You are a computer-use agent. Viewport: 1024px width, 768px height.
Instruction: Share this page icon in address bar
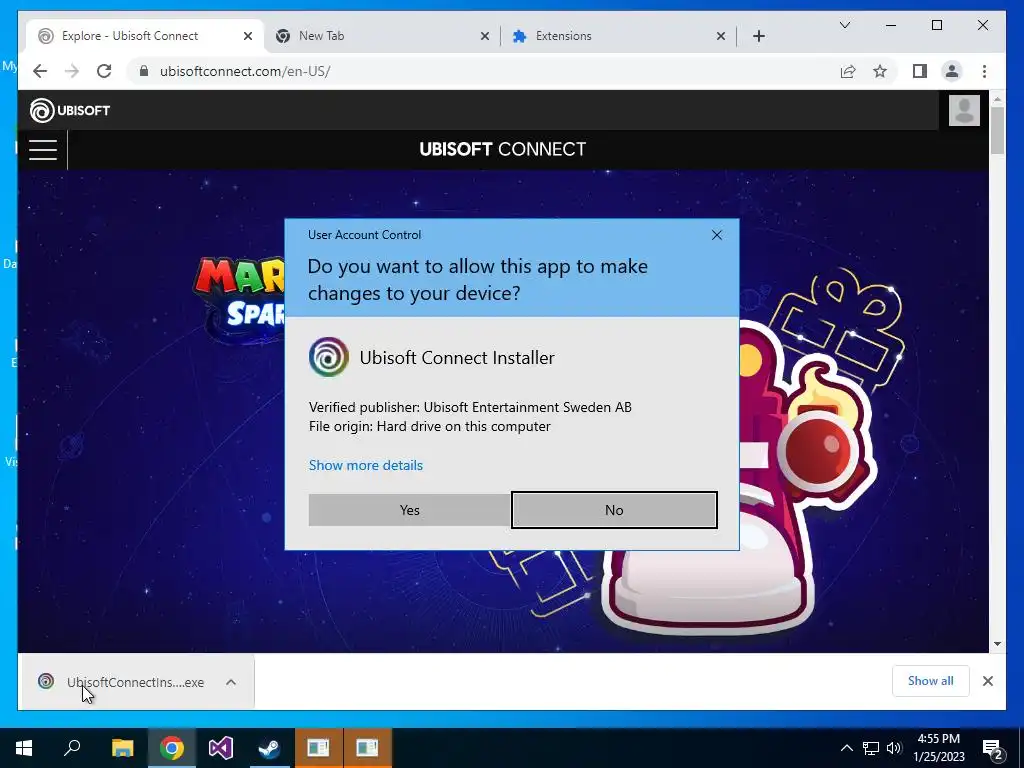point(848,71)
